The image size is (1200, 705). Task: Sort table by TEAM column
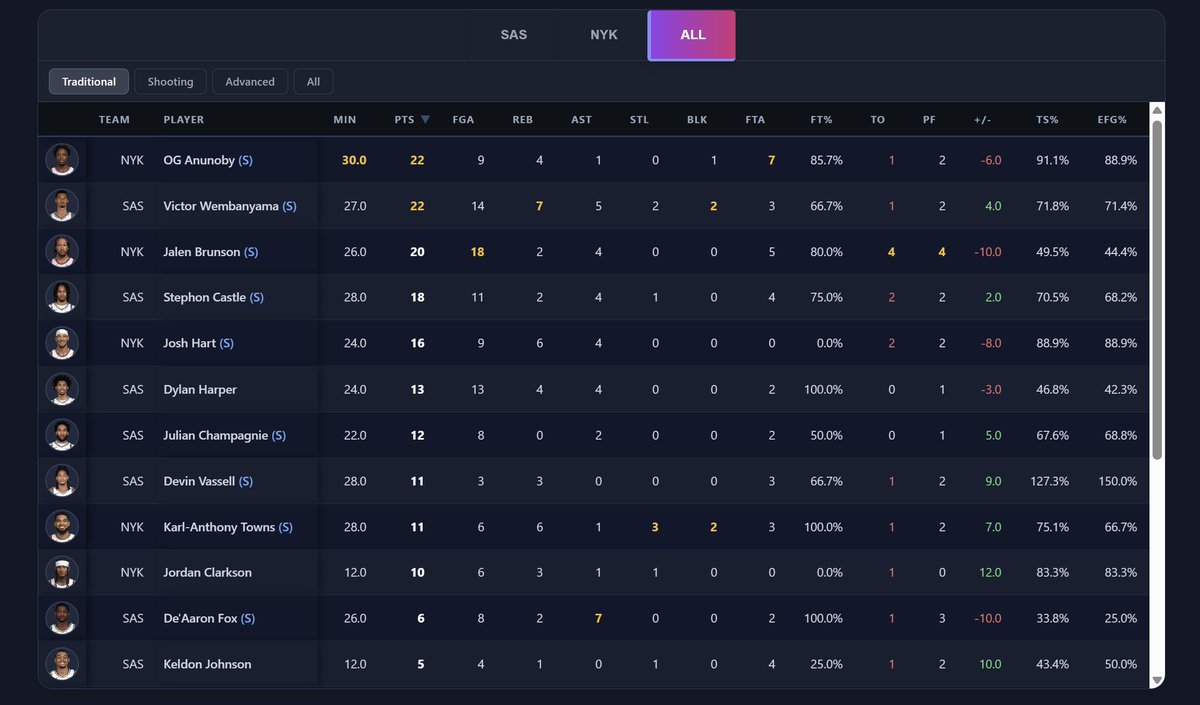pos(114,120)
